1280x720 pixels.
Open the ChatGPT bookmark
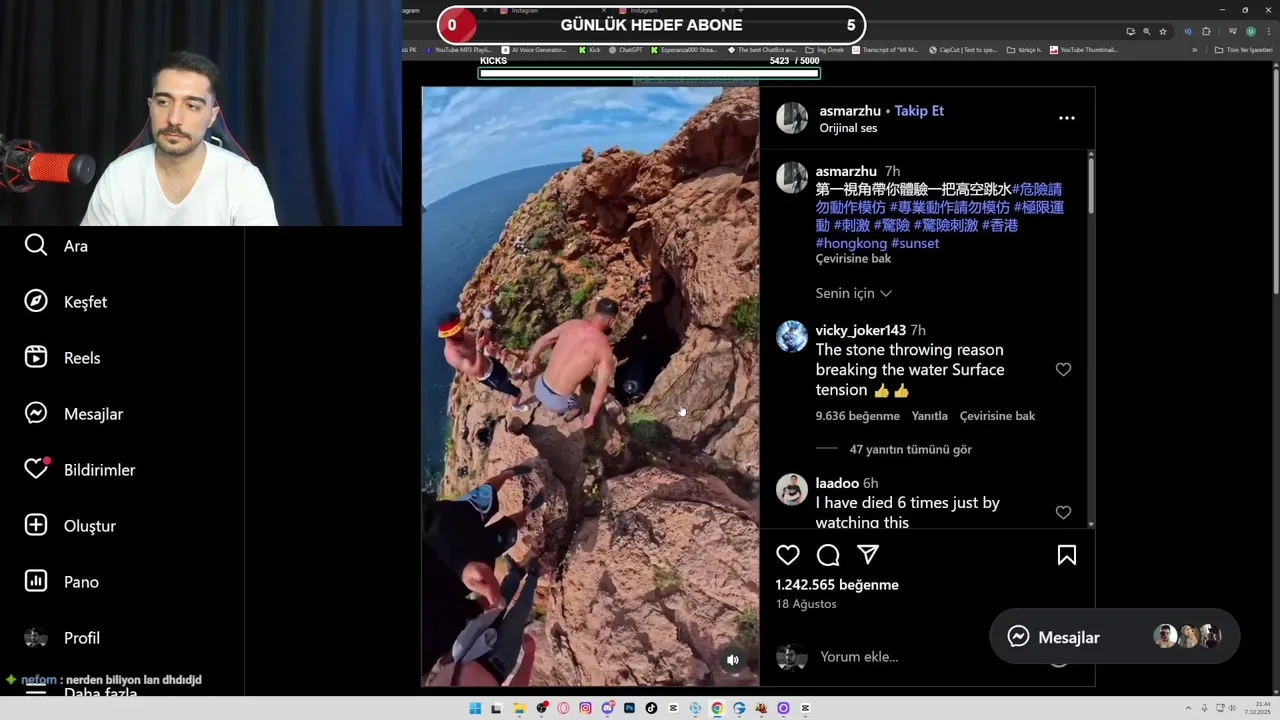click(x=626, y=49)
